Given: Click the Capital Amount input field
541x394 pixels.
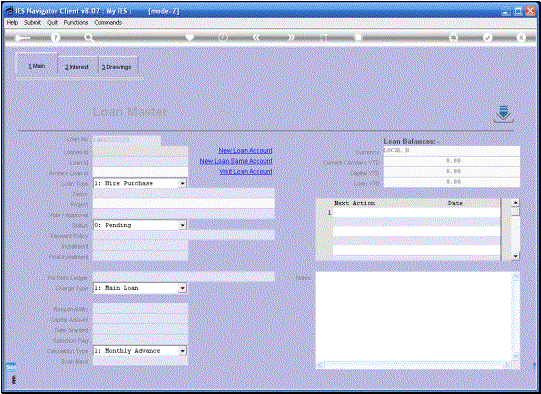Looking at the screenshot, I should pos(140,319).
